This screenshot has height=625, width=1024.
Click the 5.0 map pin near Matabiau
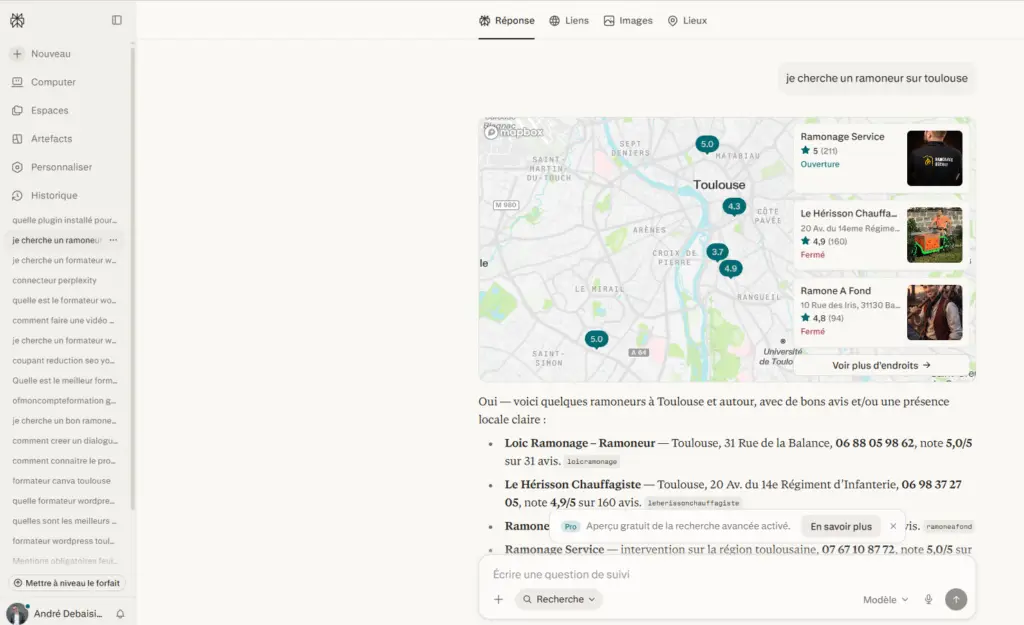coord(707,144)
